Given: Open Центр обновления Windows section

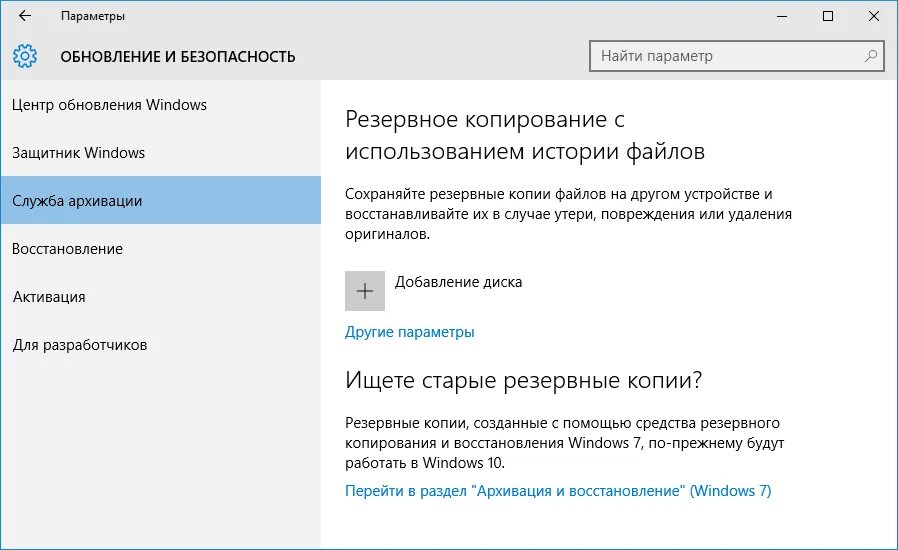Looking at the screenshot, I should [x=161, y=105].
